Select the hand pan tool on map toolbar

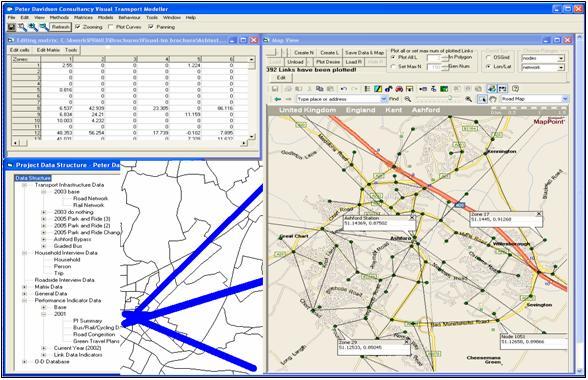(493, 99)
